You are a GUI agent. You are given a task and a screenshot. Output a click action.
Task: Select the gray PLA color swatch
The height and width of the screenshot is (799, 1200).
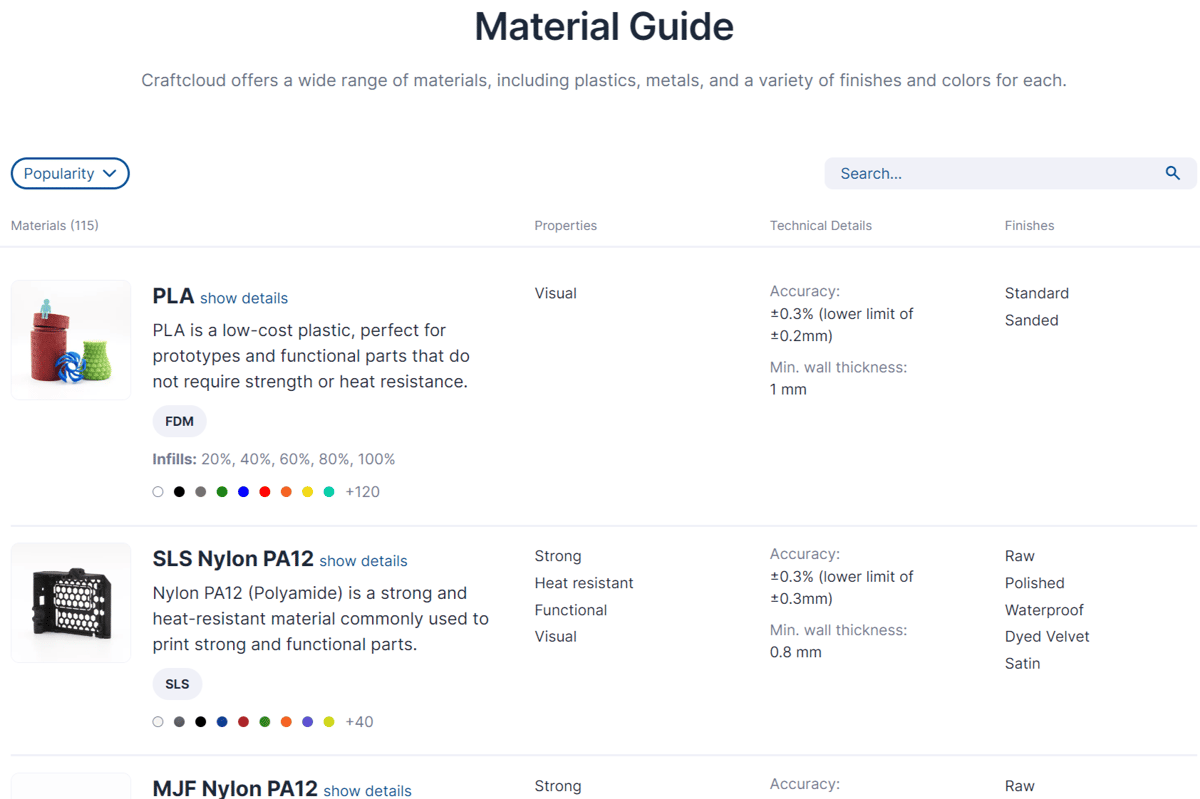[x=201, y=492]
